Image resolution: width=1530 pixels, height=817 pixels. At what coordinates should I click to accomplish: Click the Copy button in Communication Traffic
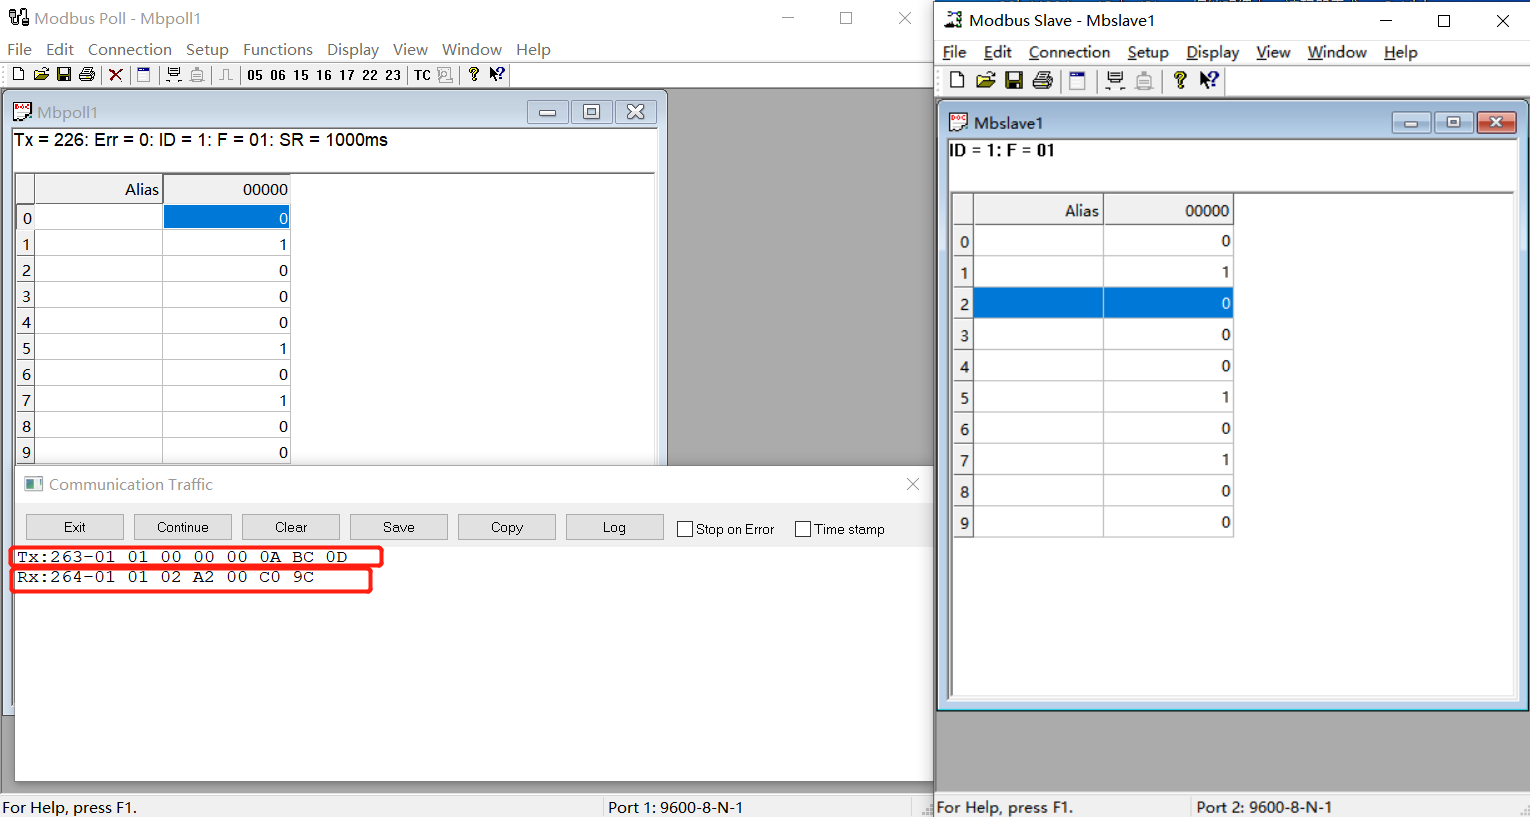click(x=507, y=527)
